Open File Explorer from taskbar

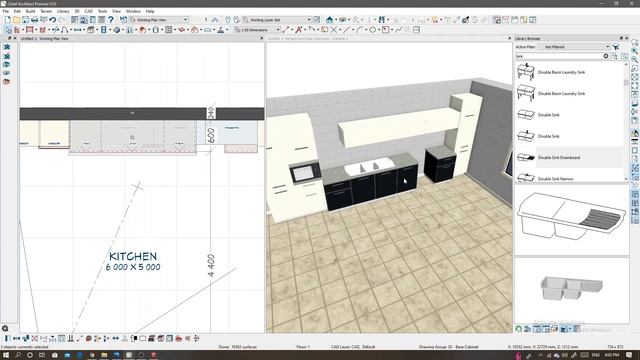point(104,355)
